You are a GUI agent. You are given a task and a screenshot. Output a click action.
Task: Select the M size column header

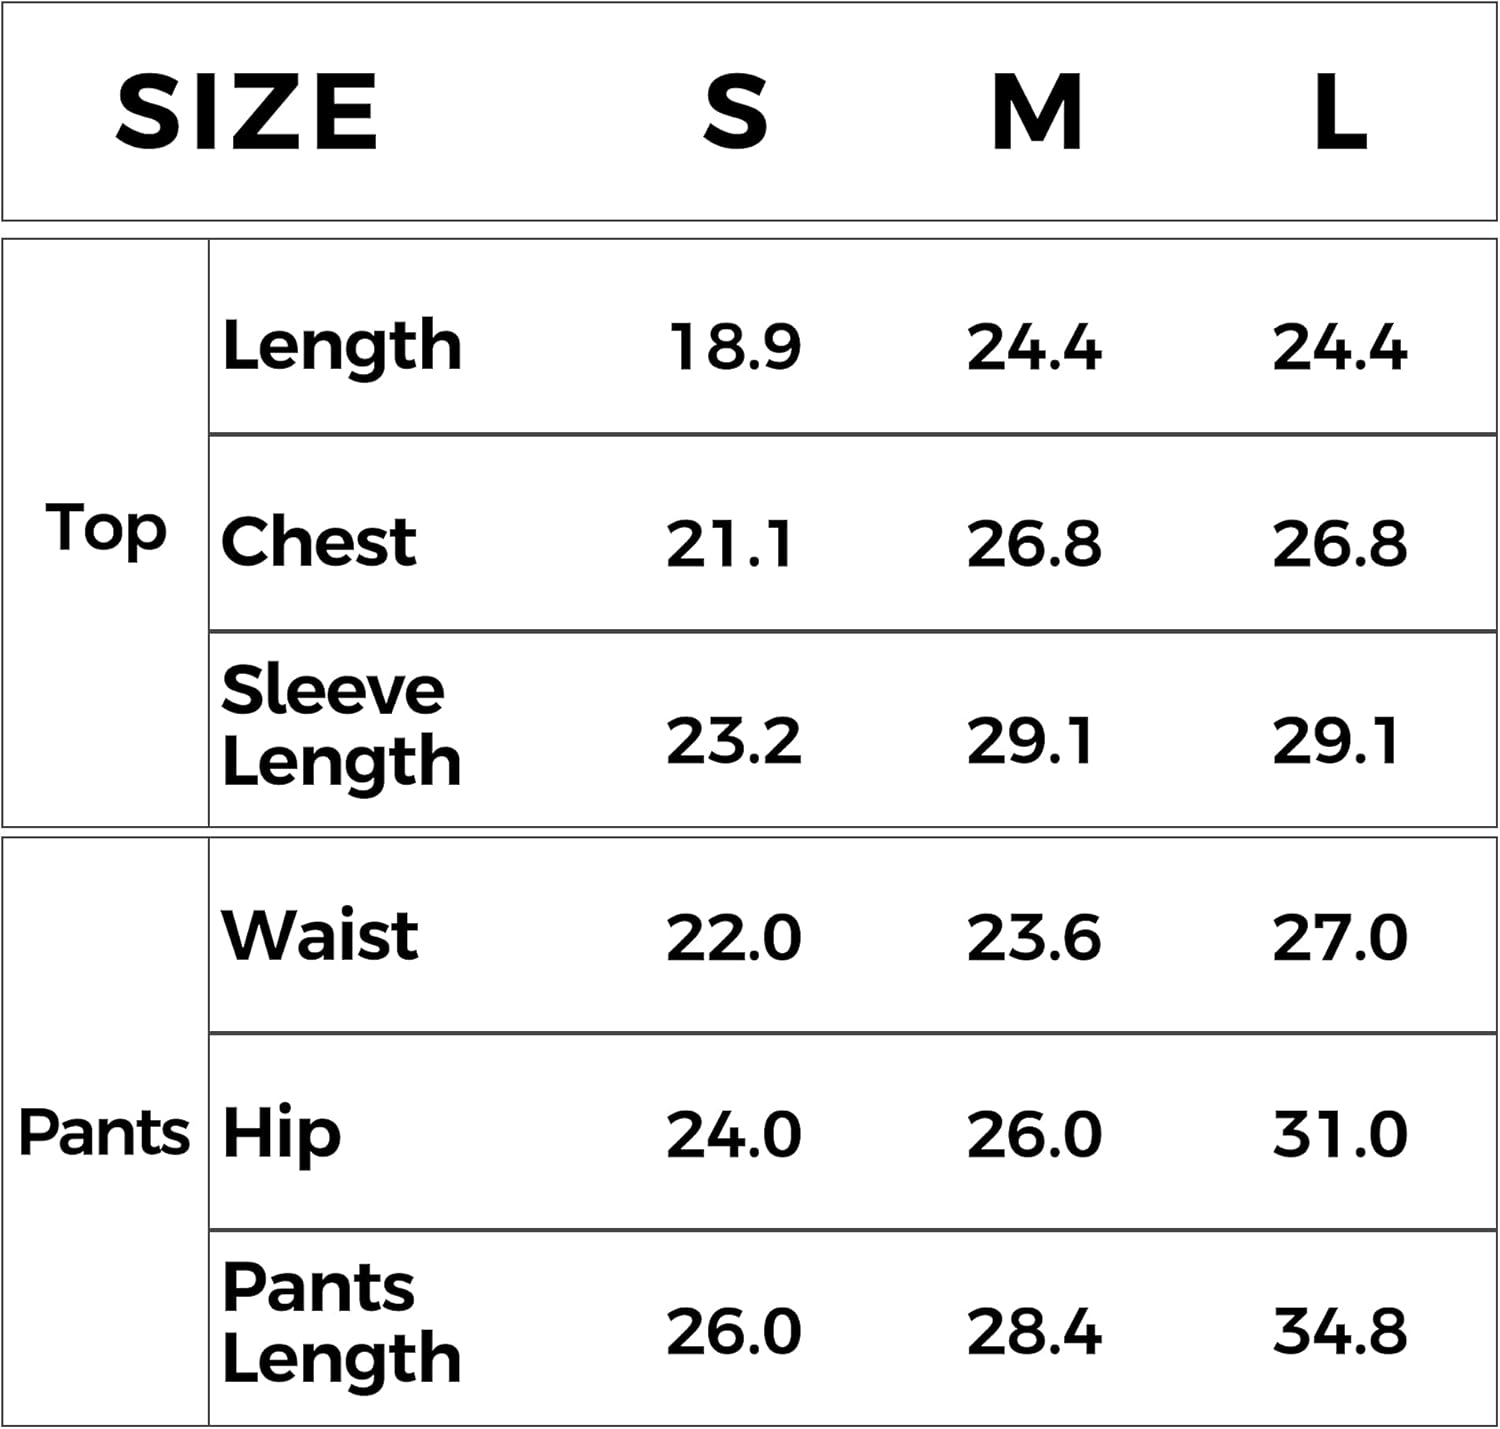tap(1036, 112)
